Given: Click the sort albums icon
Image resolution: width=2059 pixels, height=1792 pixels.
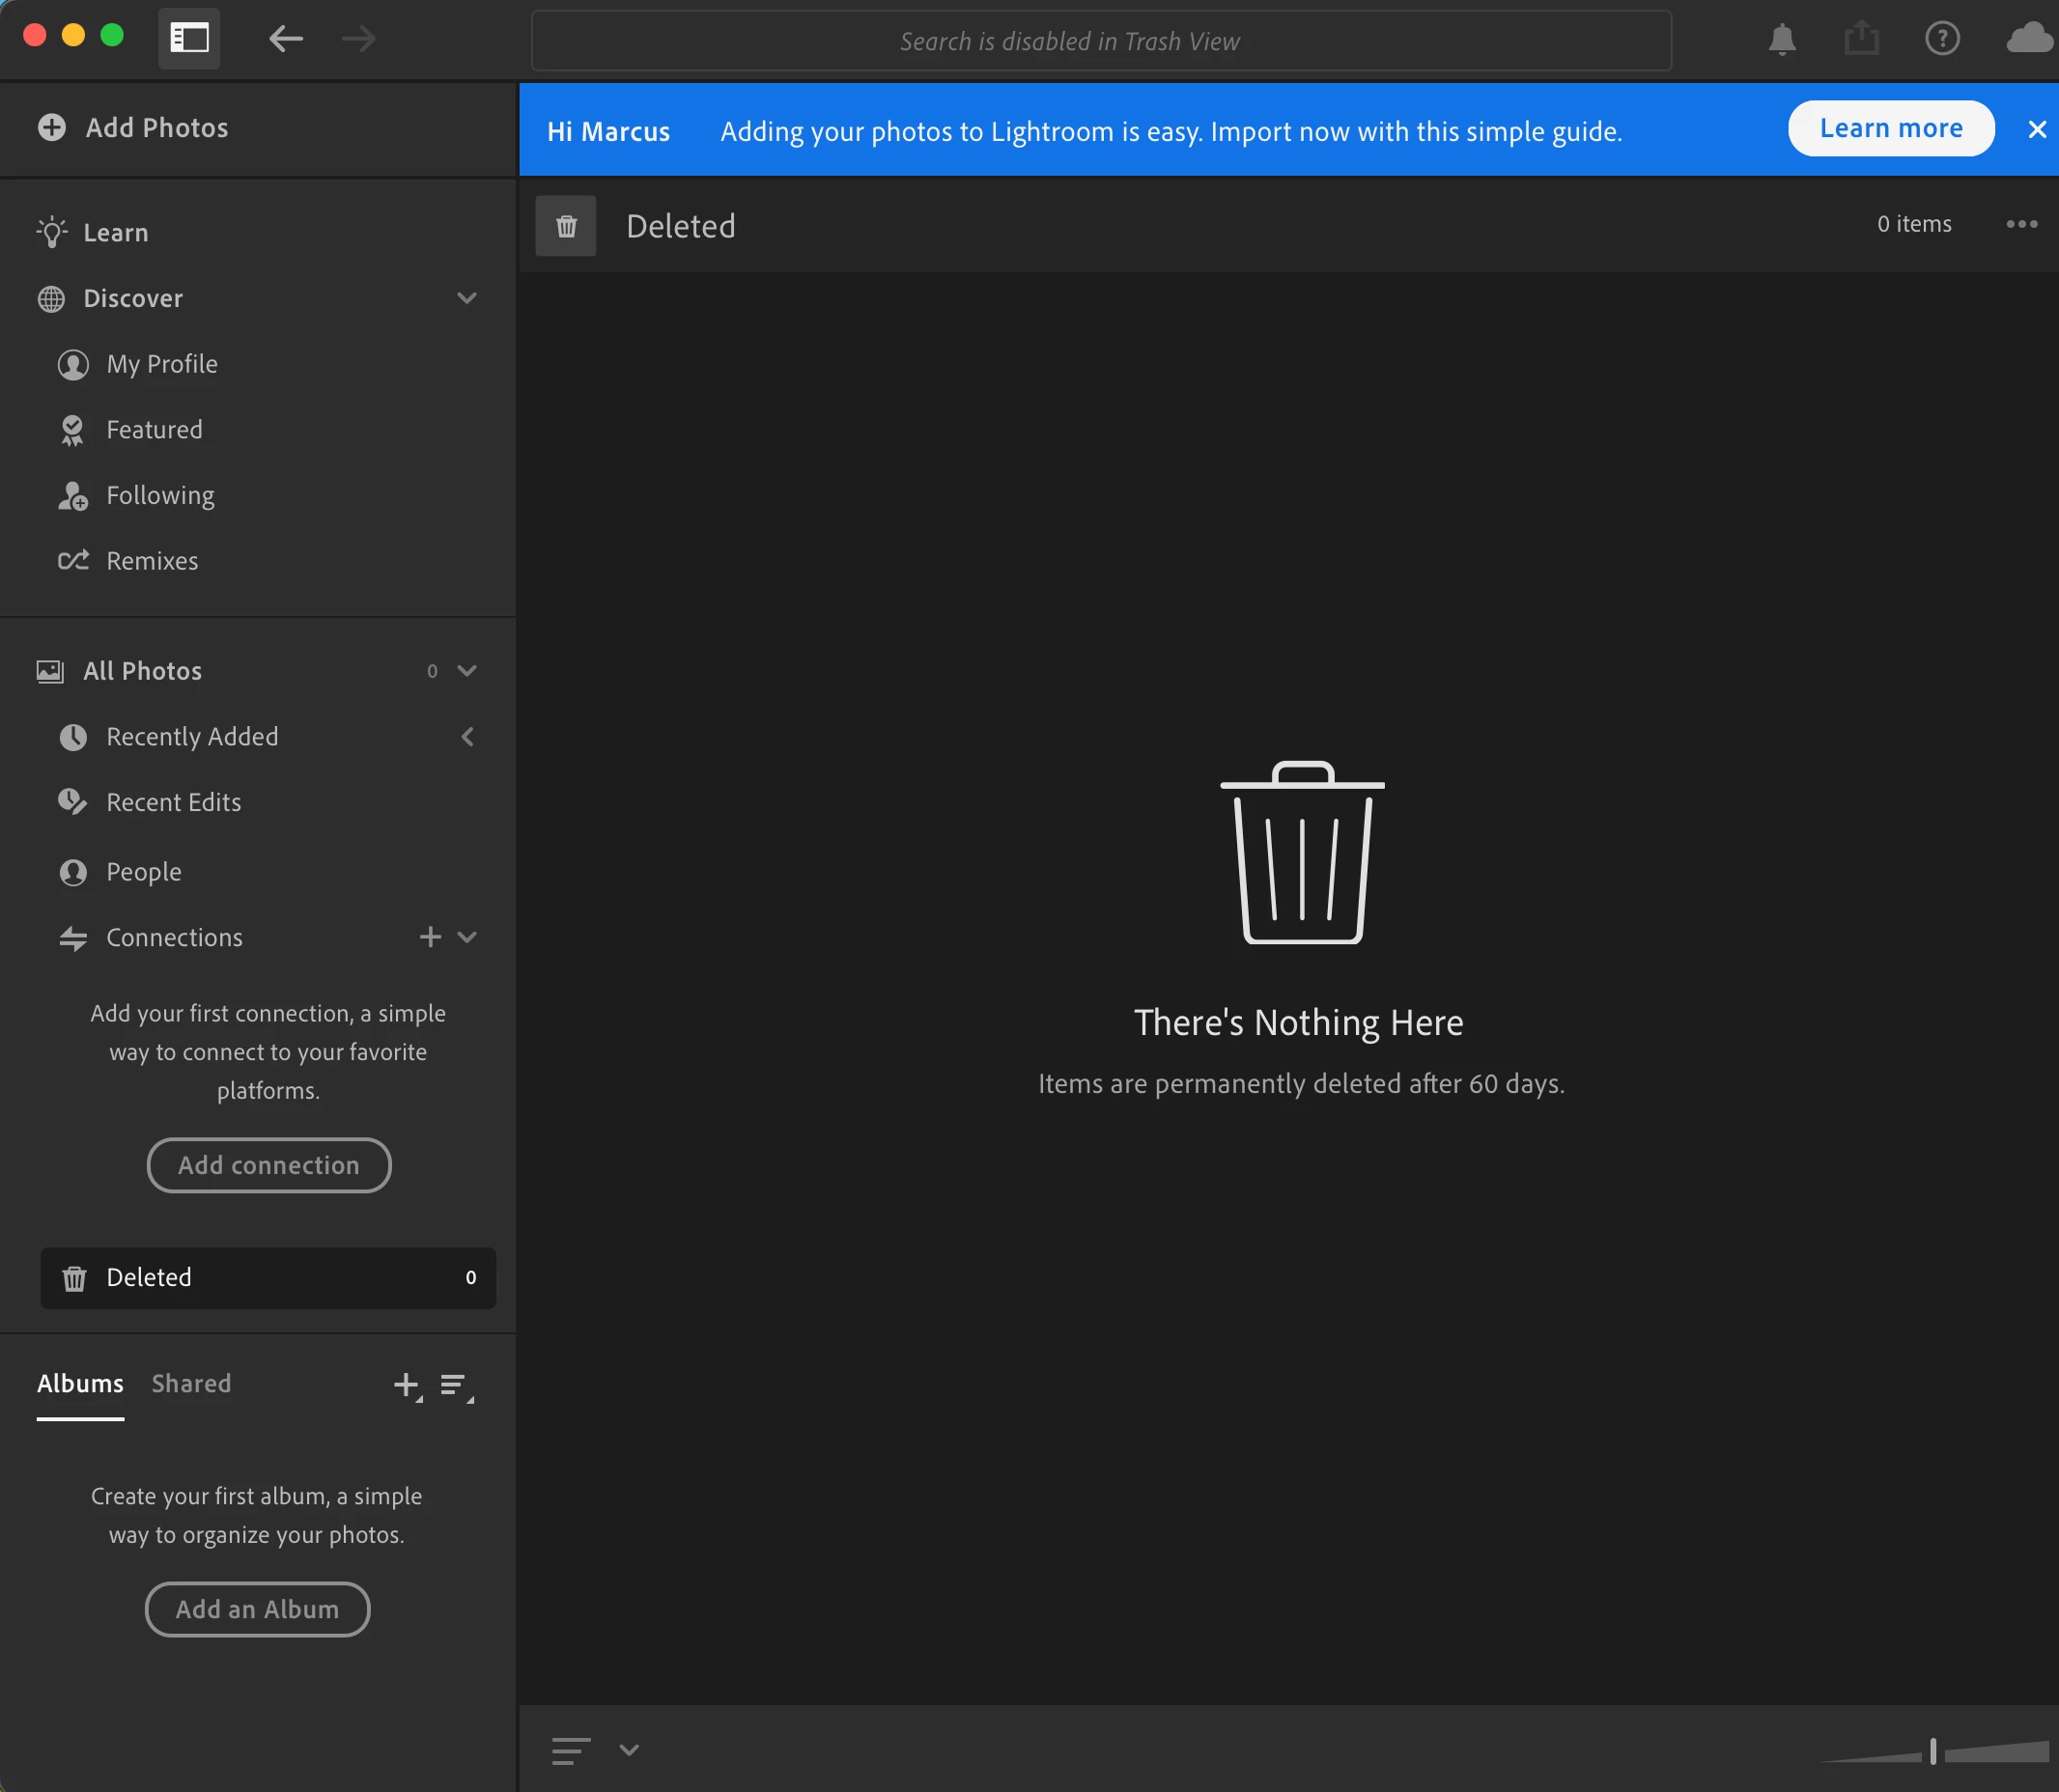Looking at the screenshot, I should click(x=456, y=1386).
